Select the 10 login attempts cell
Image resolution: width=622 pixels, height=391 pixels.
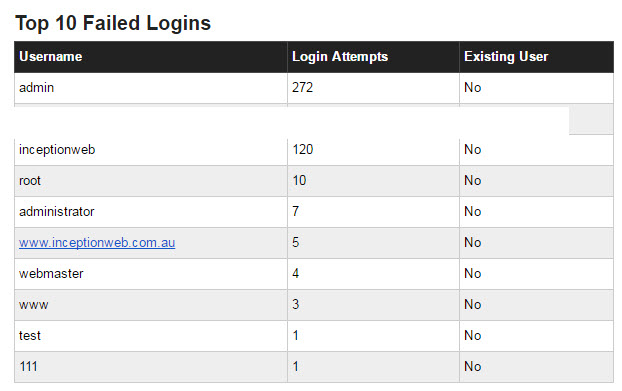click(373, 181)
